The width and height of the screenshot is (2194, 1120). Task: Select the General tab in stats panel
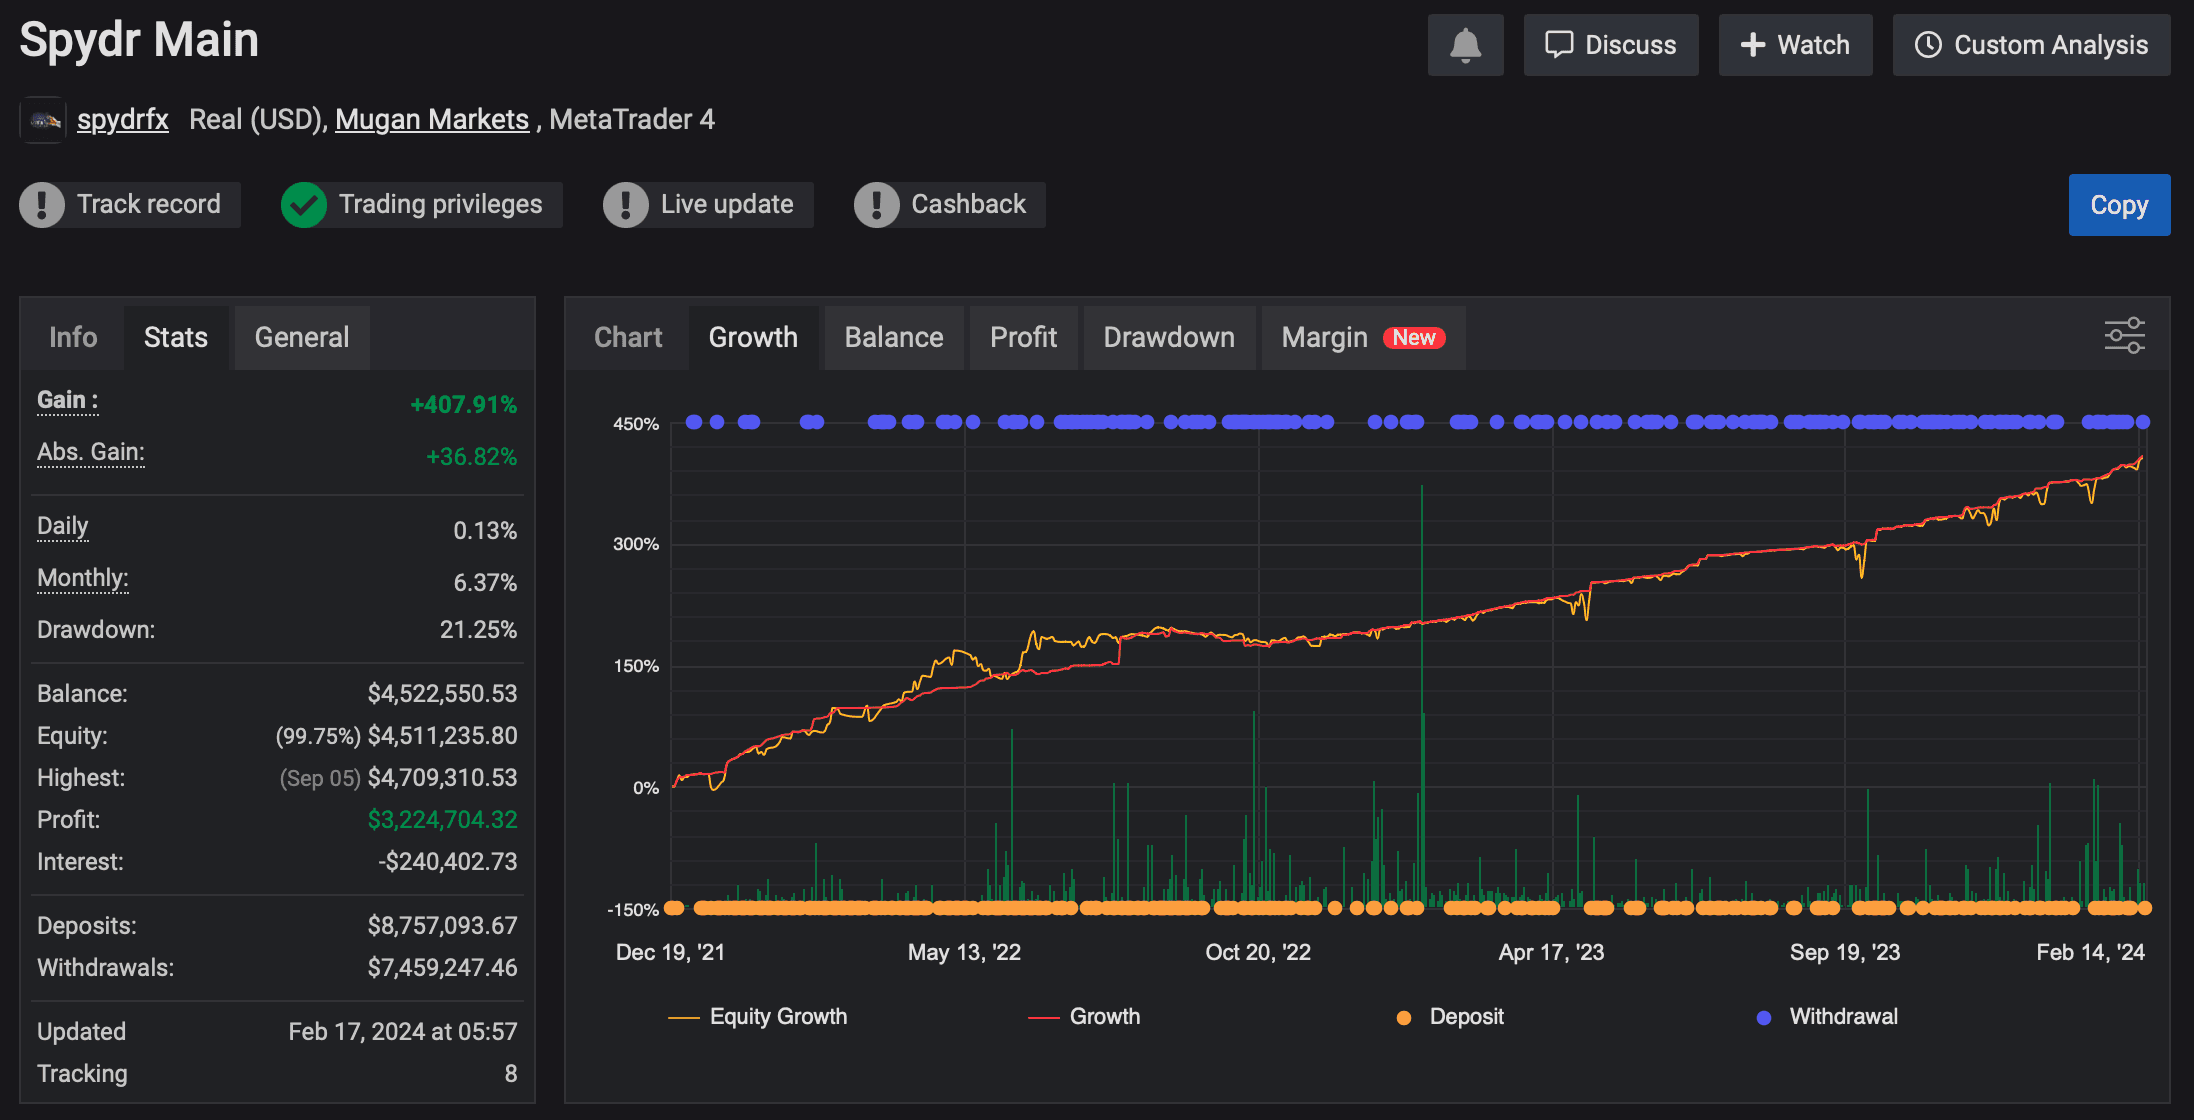point(302,338)
